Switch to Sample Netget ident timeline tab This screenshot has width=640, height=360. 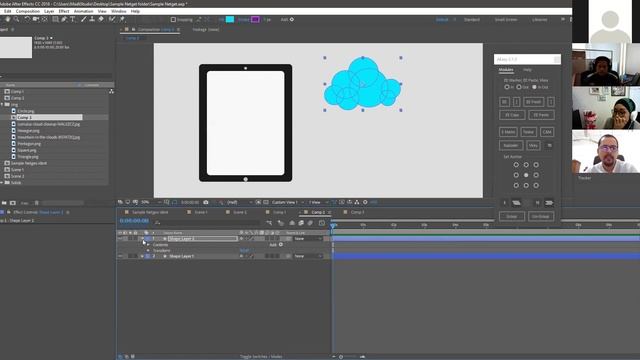[150, 212]
